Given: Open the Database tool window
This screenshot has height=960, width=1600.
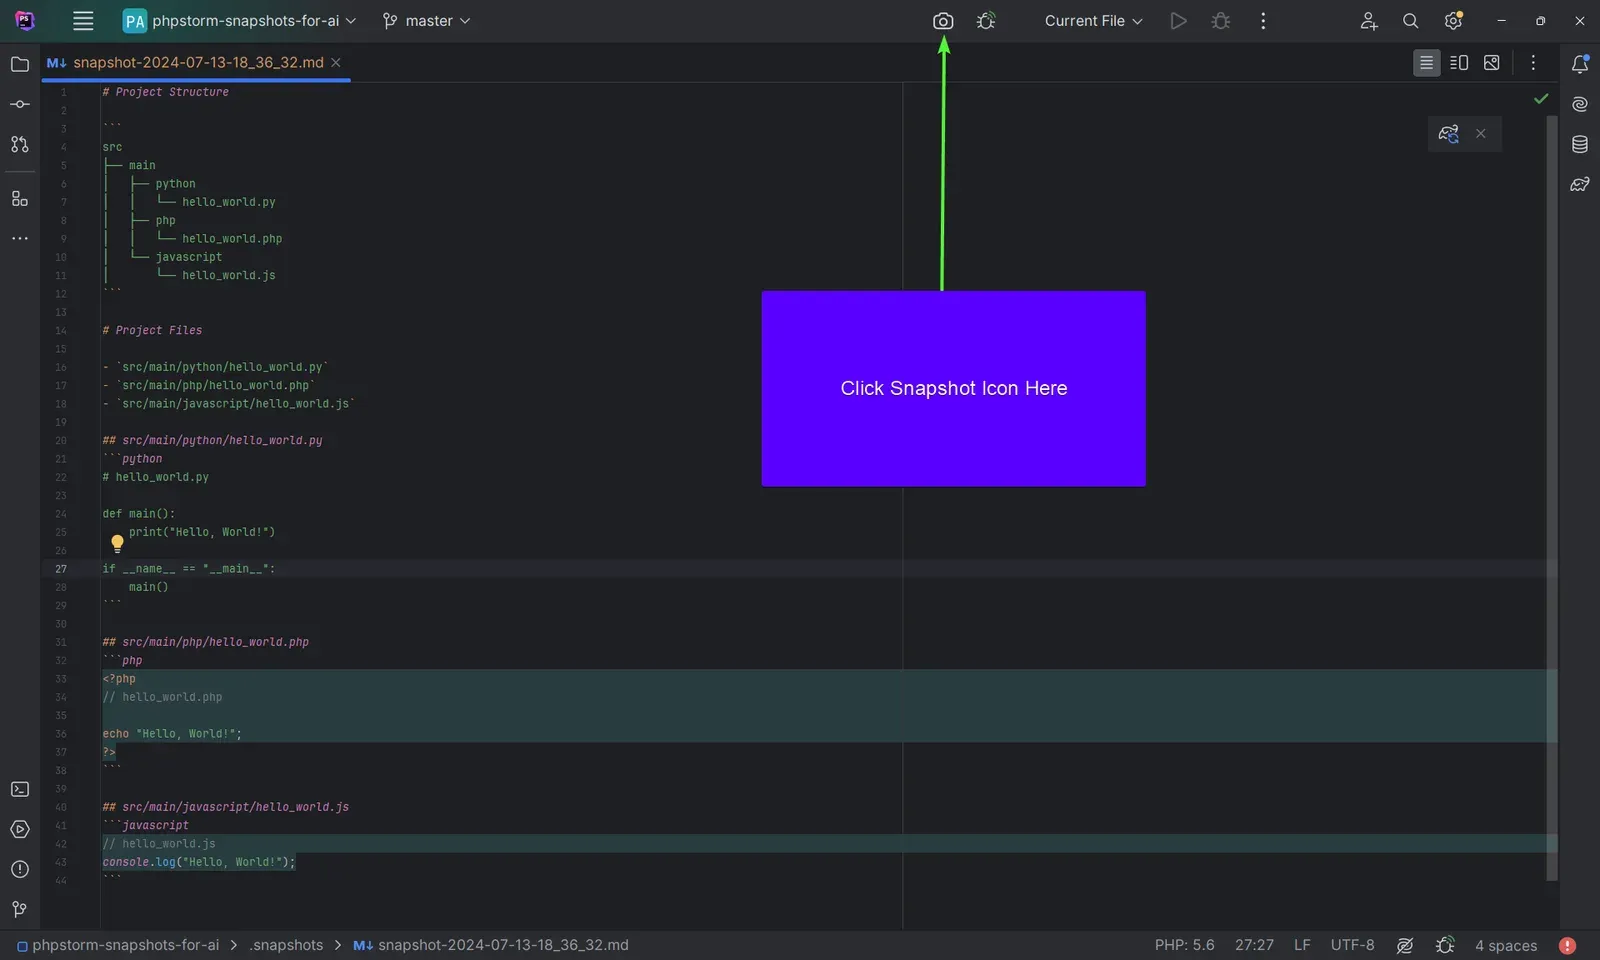Looking at the screenshot, I should pos(1580,145).
